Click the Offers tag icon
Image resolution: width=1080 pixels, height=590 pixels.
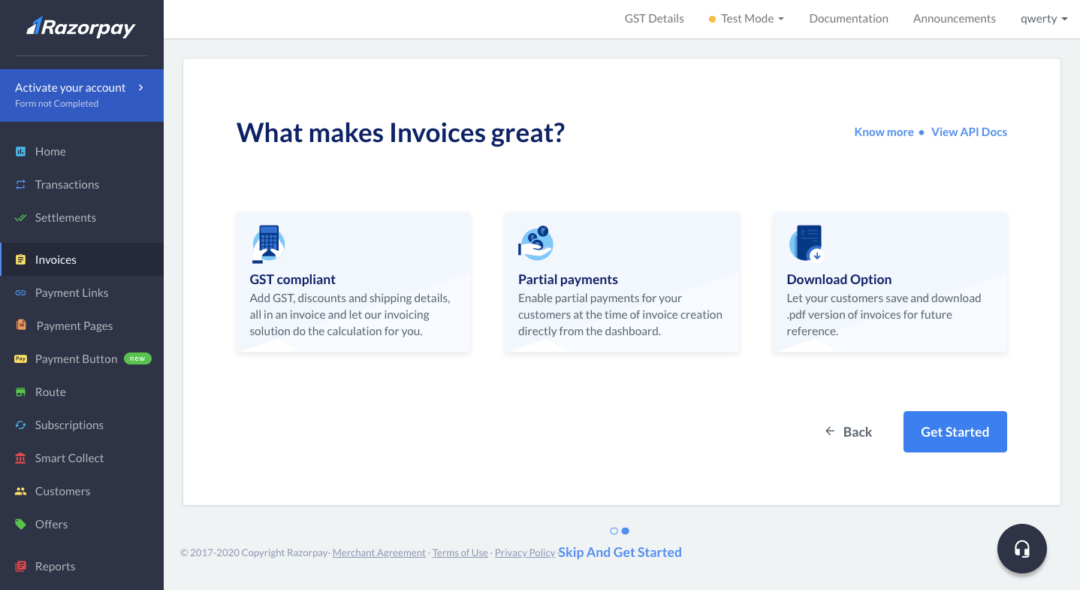click(20, 524)
